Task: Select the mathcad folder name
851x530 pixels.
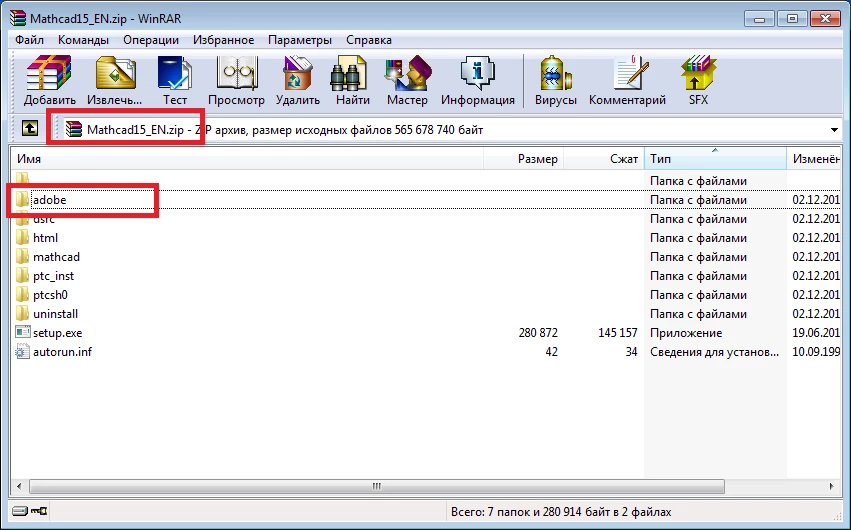Action: click(x=56, y=257)
